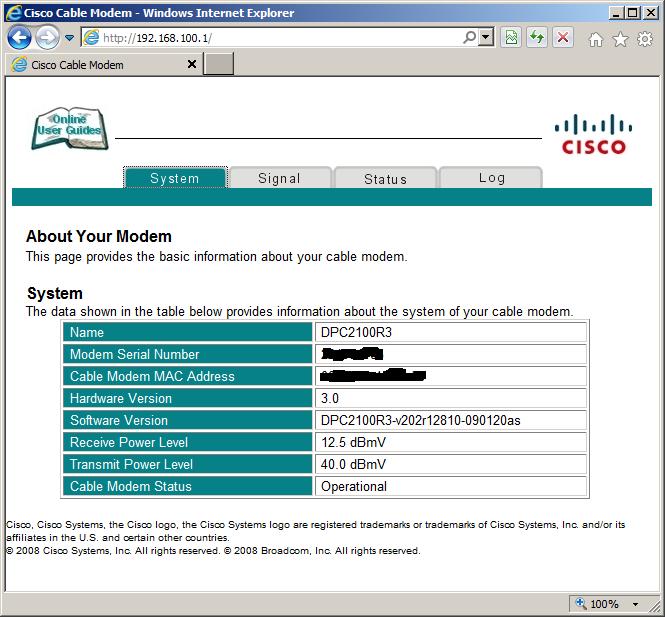665x617 pixels.
Task: Click the search magnifier in address bar
Action: [470, 38]
